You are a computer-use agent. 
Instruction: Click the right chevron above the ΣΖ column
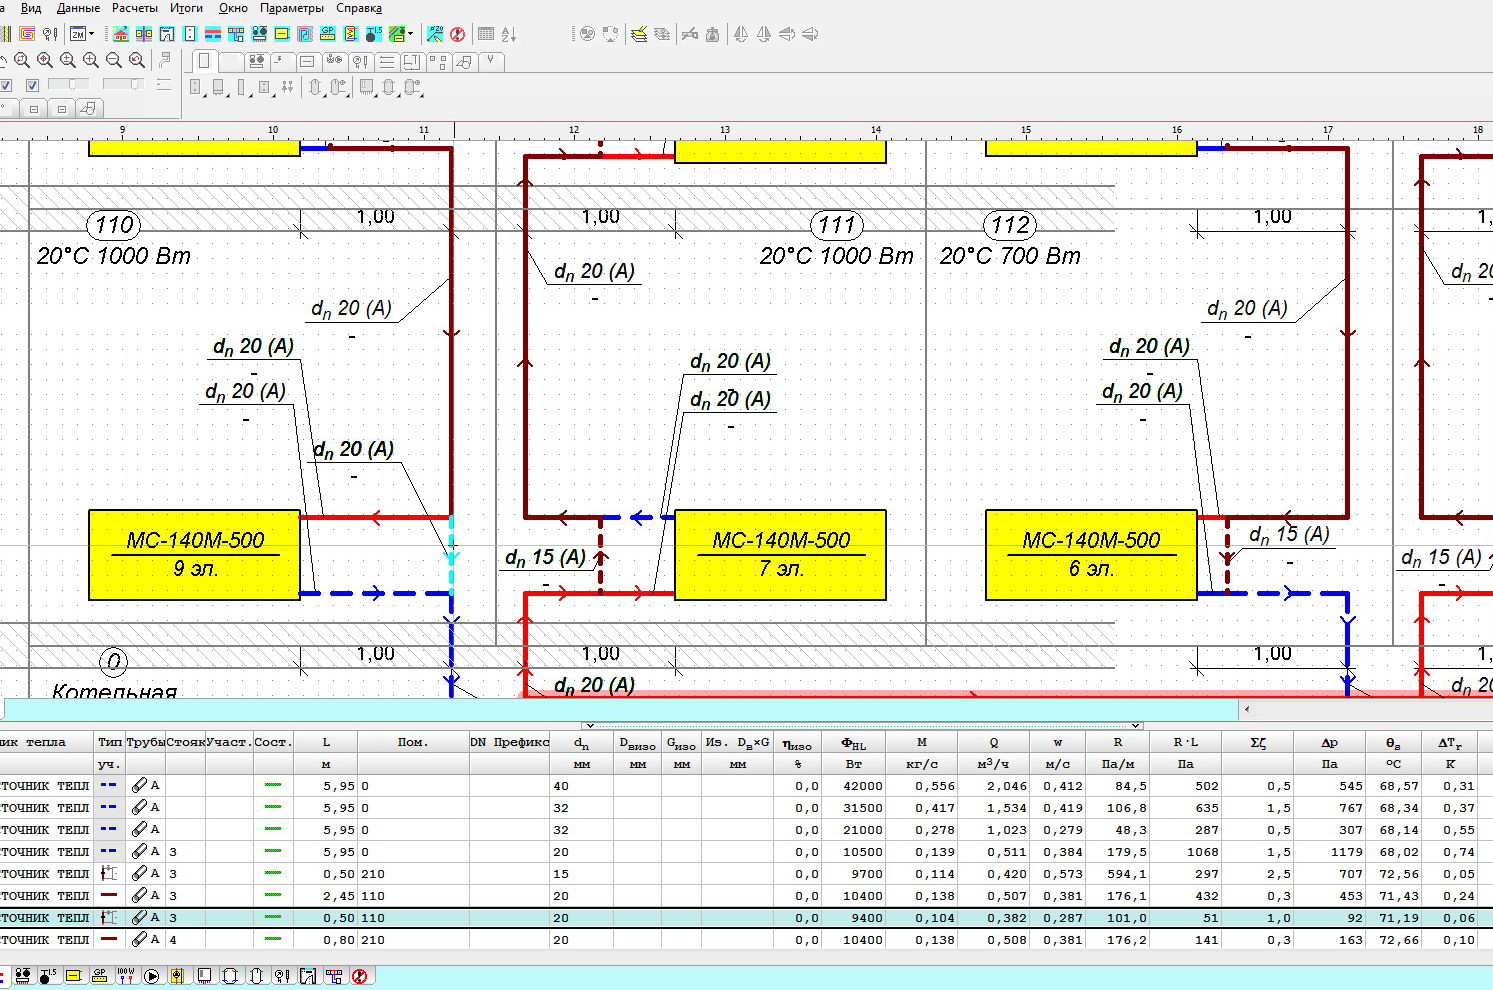pos(1136,726)
